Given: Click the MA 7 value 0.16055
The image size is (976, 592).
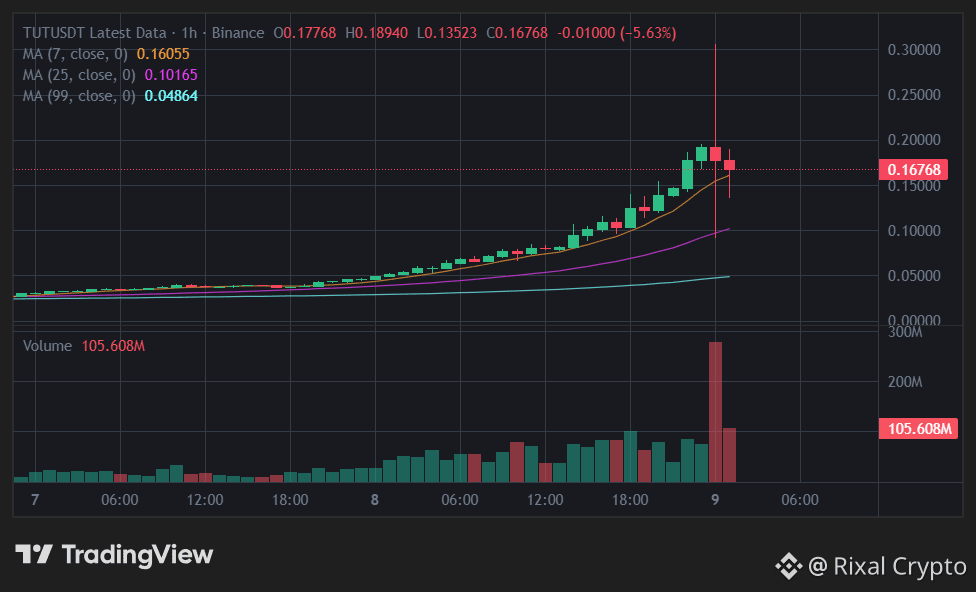Looking at the screenshot, I should pos(163,54).
